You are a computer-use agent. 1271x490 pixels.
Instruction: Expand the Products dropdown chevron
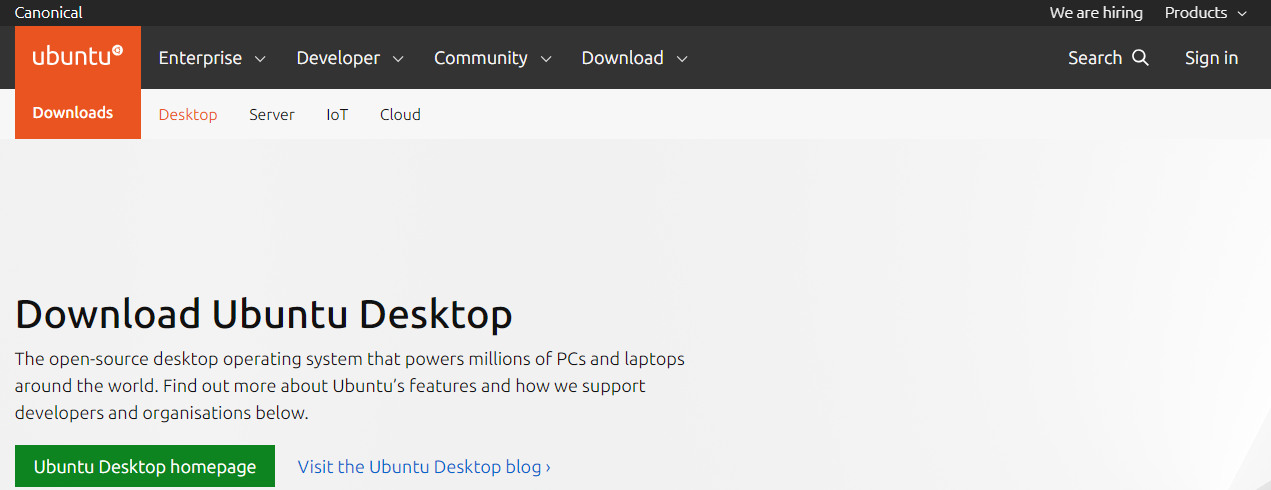pyautogui.click(x=1242, y=14)
